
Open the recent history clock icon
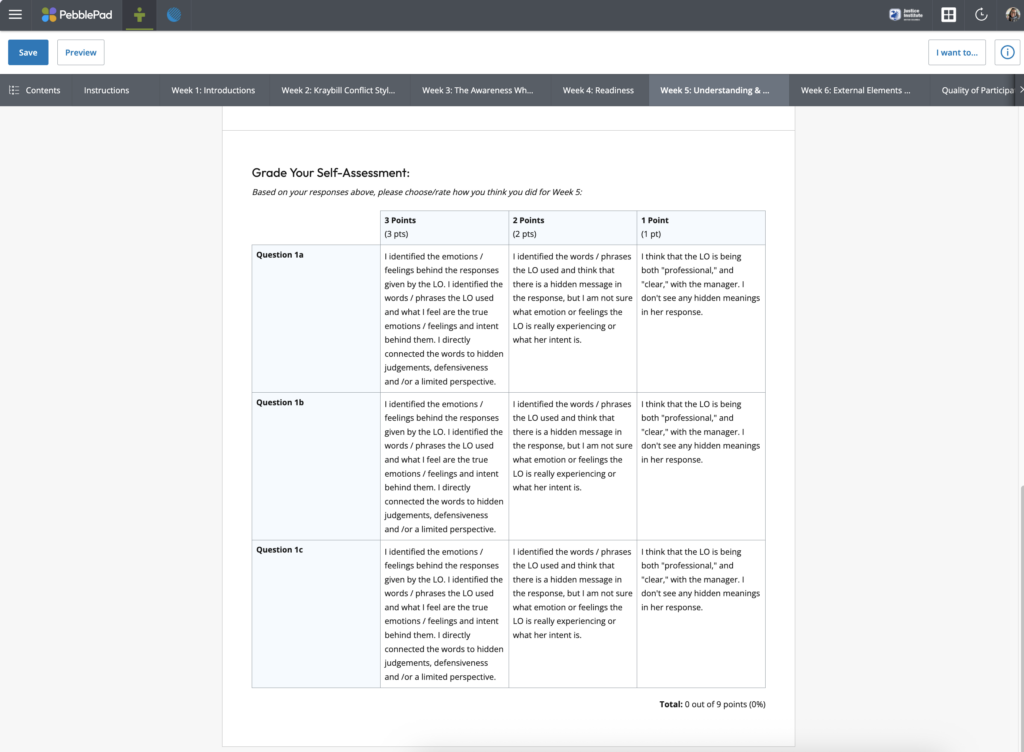tap(981, 14)
